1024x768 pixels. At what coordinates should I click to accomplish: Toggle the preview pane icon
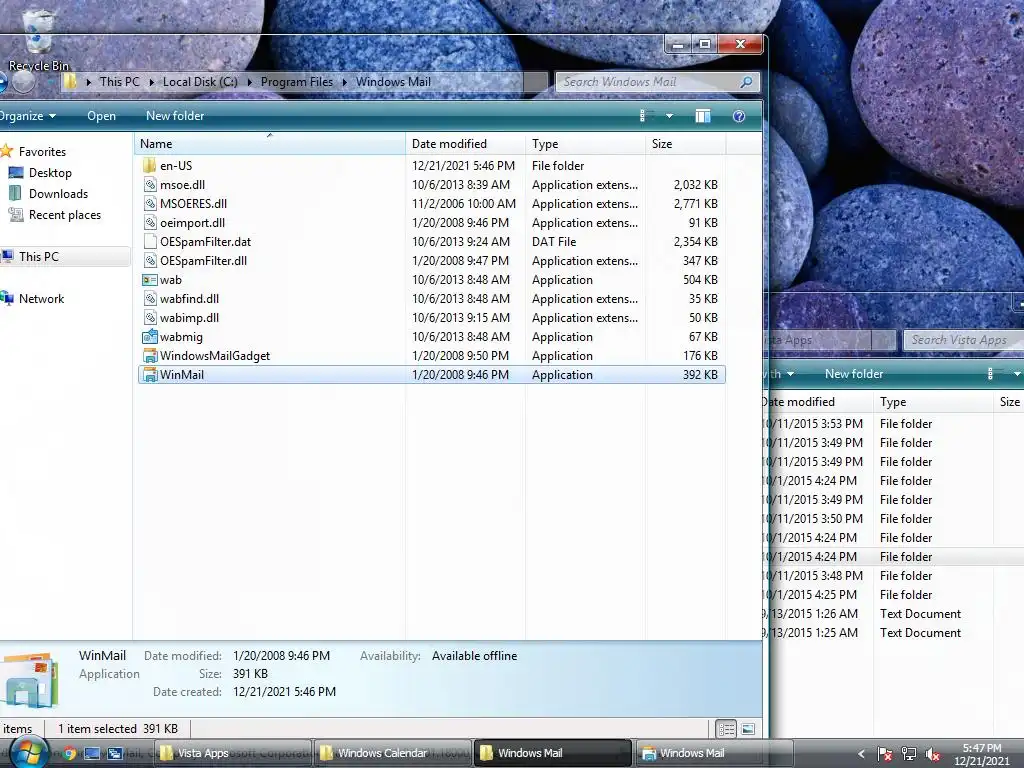point(703,116)
